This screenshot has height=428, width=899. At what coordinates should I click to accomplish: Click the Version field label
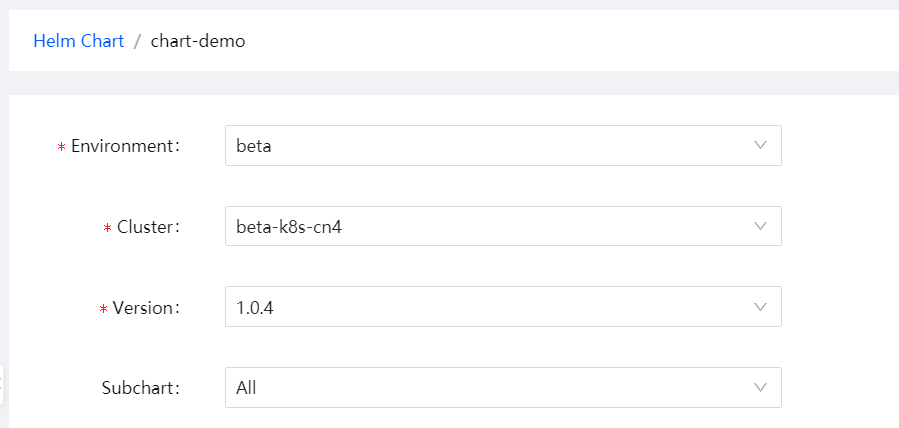[144, 308]
